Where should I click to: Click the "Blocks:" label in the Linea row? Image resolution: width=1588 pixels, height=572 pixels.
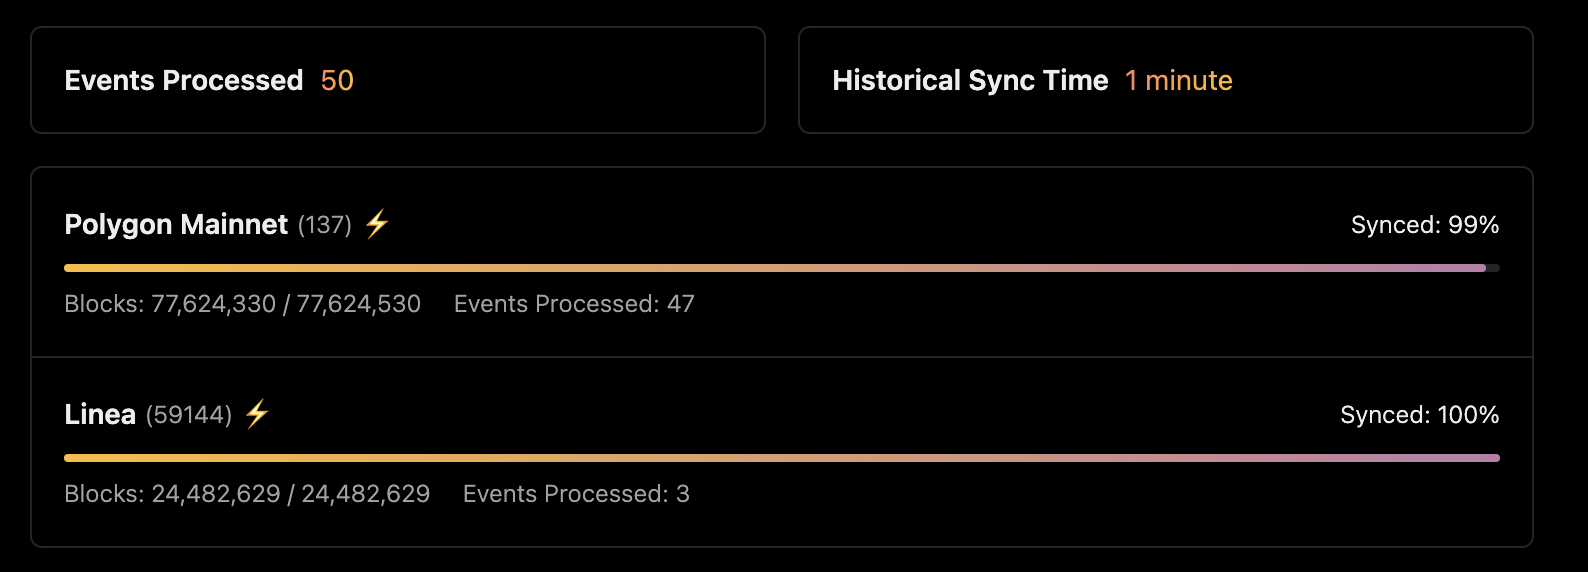[x=104, y=494]
